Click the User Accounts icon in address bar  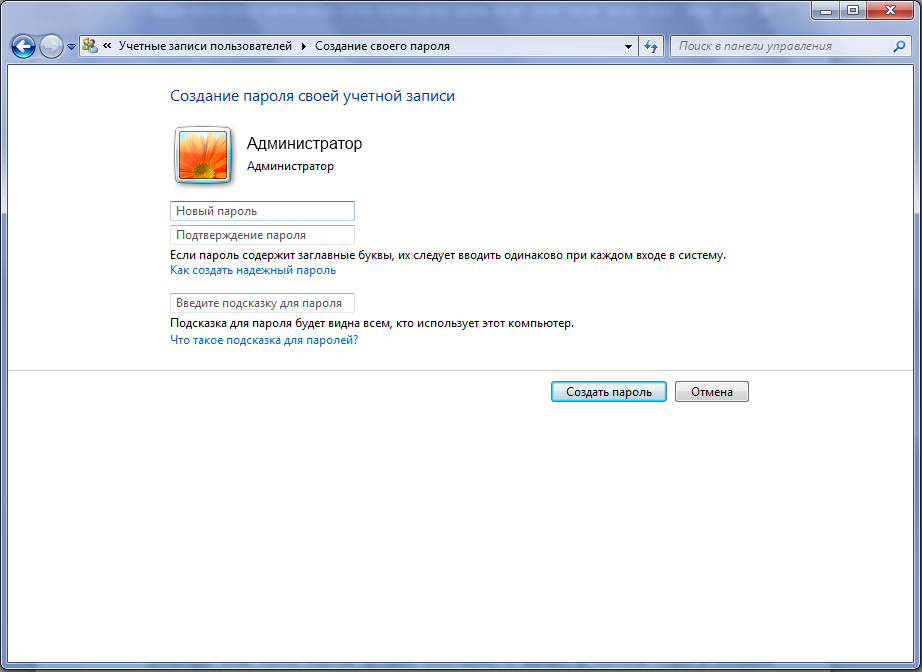[x=90, y=46]
